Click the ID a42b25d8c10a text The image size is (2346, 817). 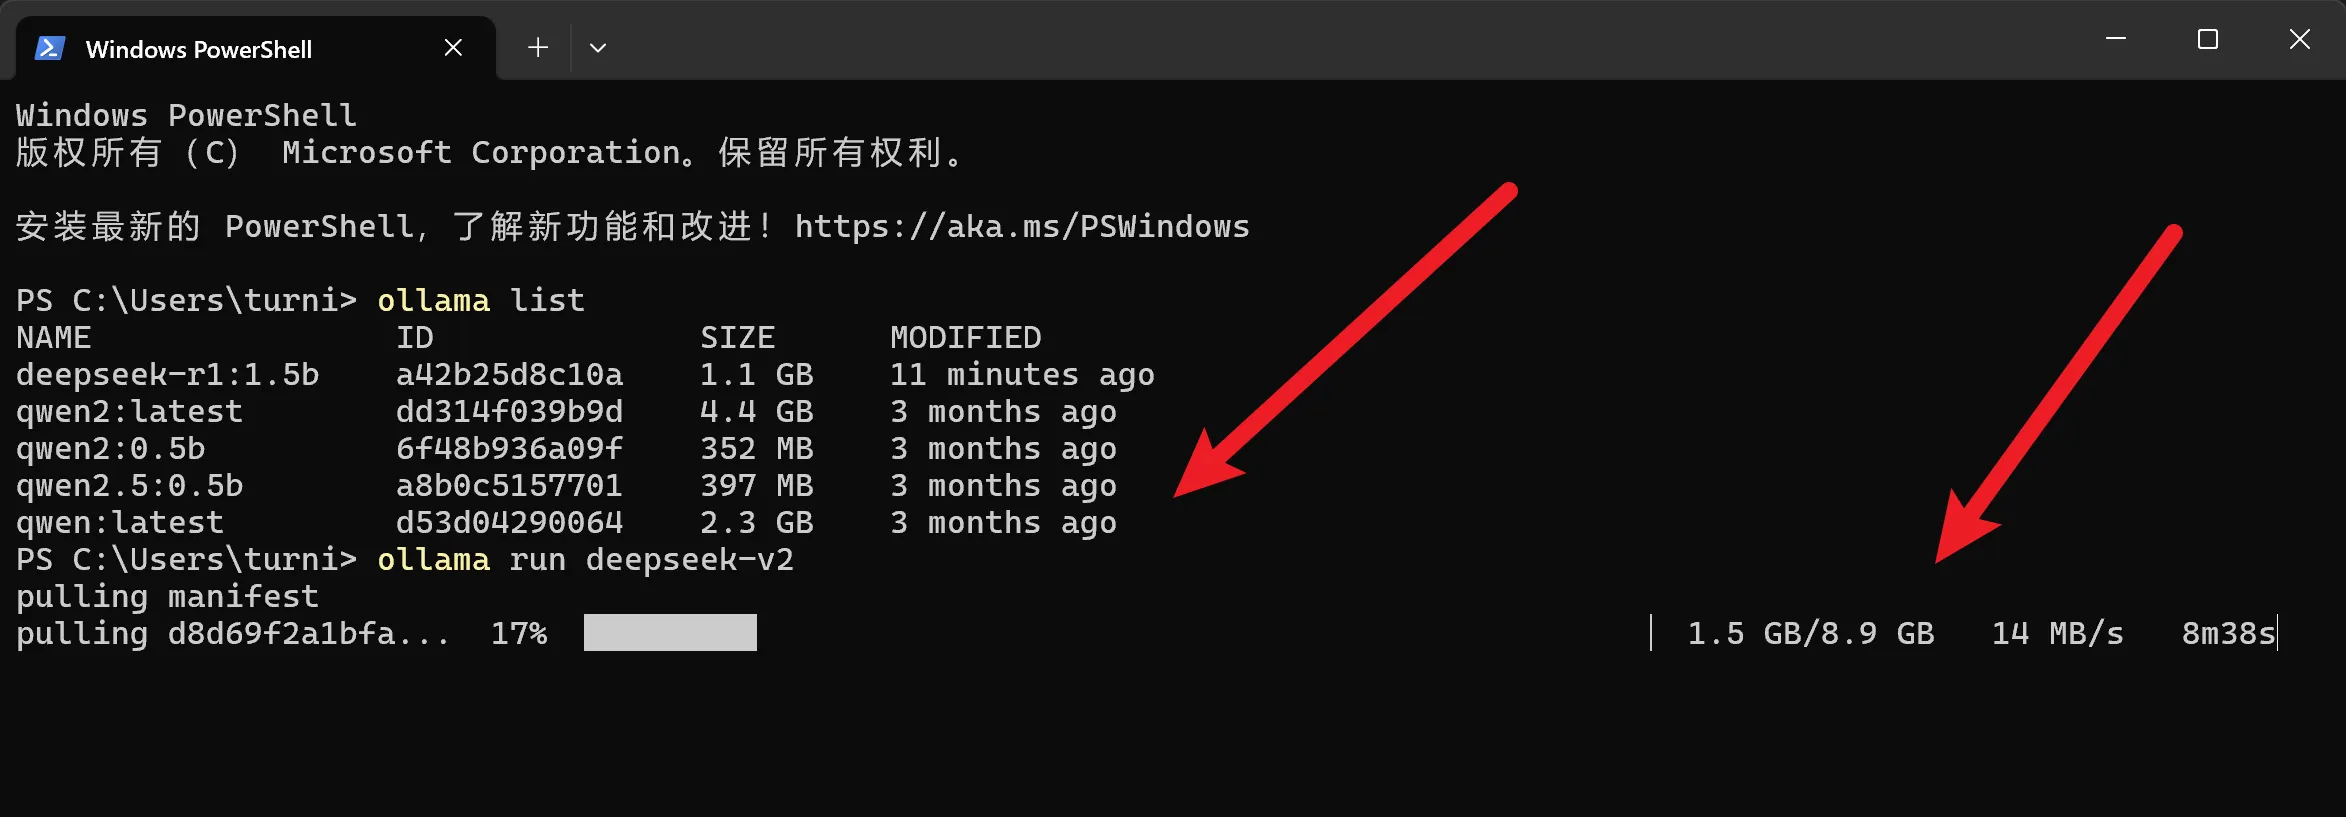click(x=509, y=374)
